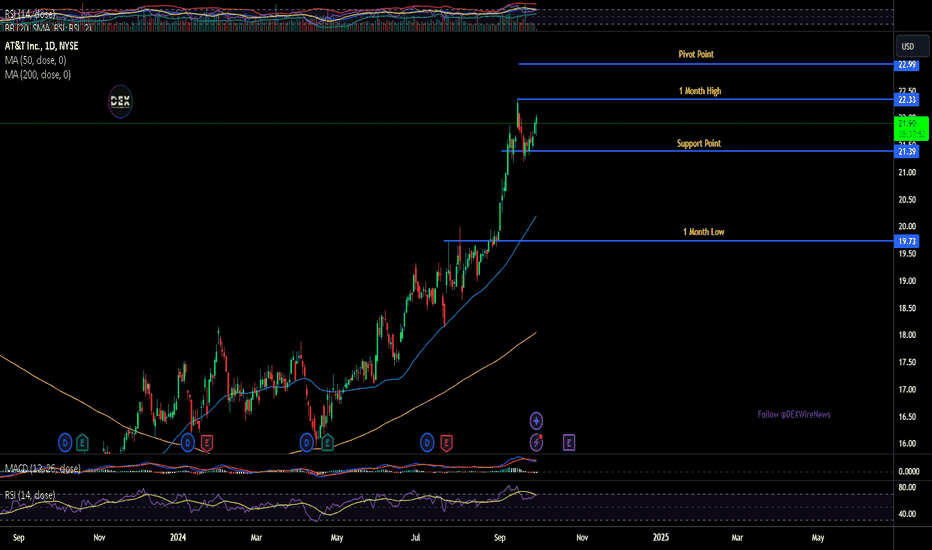Select the dividend D marker before May 2024

307,442
